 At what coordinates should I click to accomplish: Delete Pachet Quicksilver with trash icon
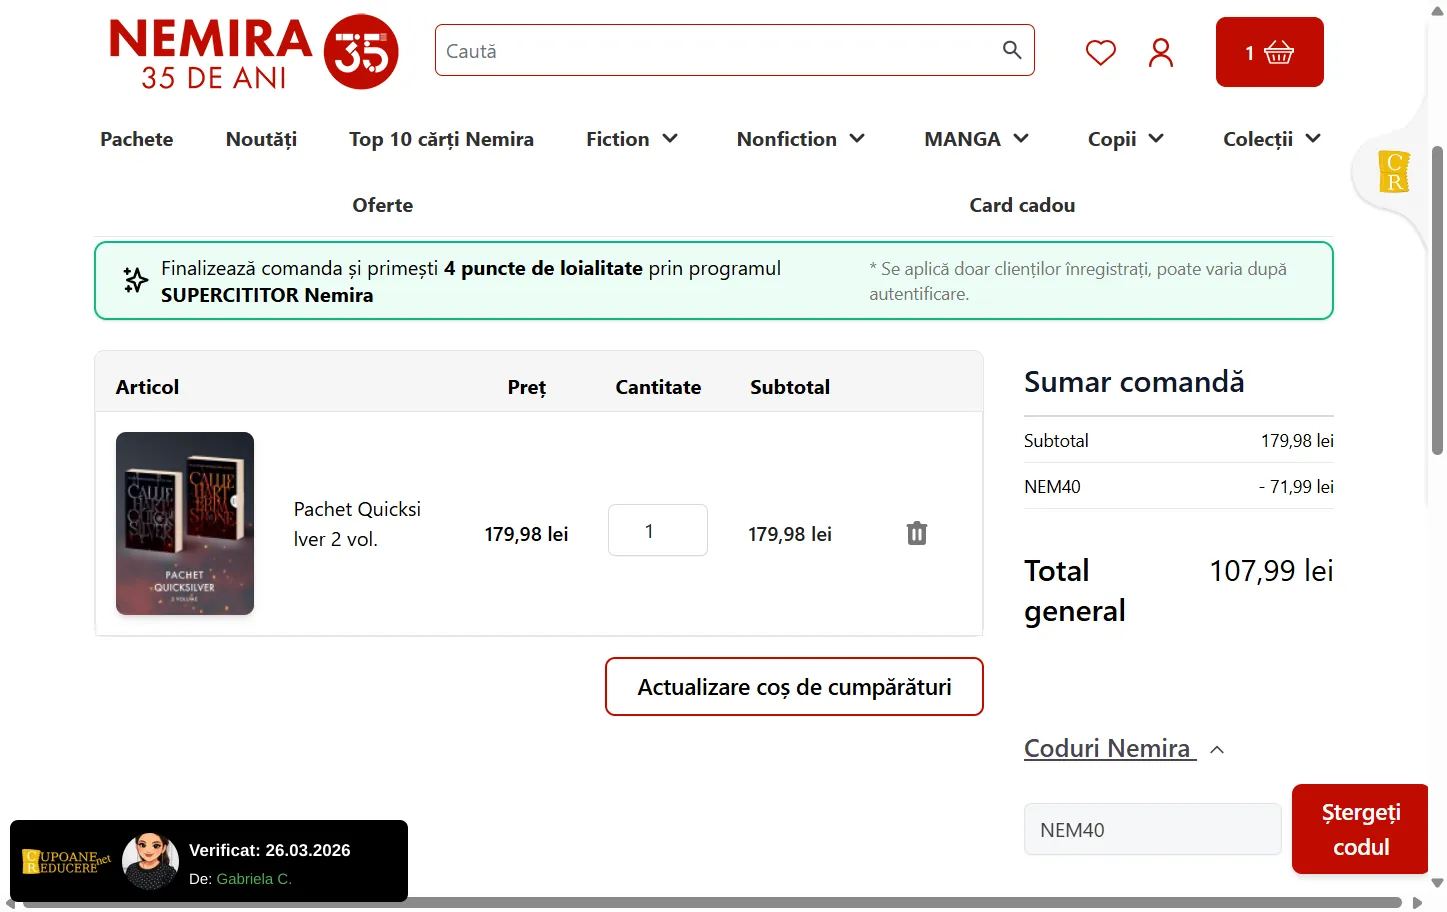[916, 533]
